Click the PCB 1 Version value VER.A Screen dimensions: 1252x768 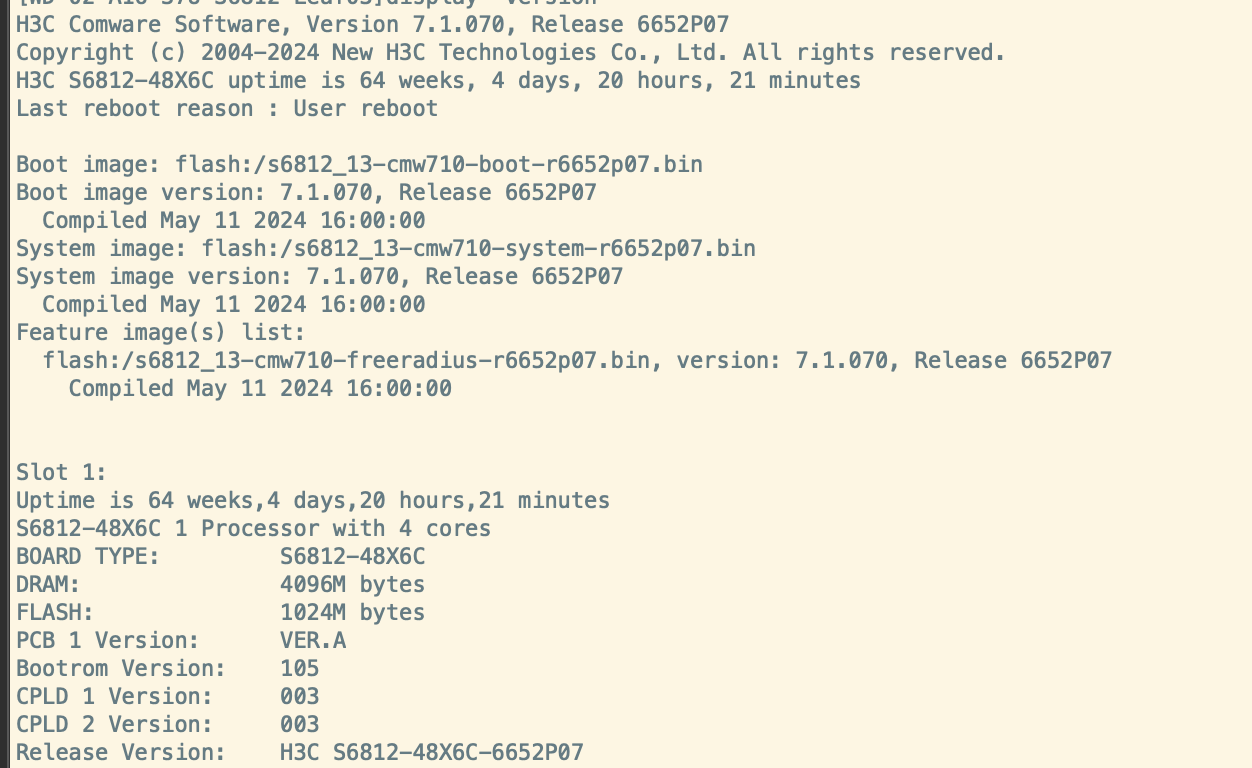[x=313, y=640]
